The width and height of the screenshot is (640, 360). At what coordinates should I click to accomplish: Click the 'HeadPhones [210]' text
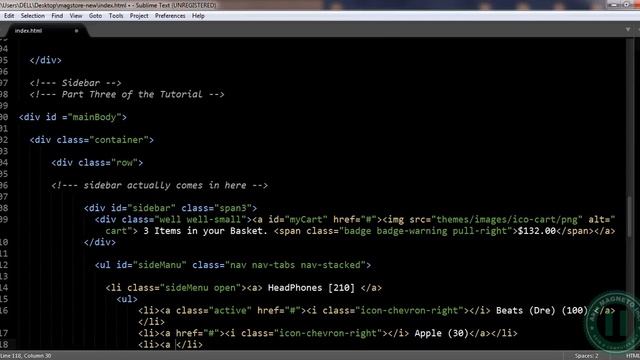pyautogui.click(x=311, y=288)
